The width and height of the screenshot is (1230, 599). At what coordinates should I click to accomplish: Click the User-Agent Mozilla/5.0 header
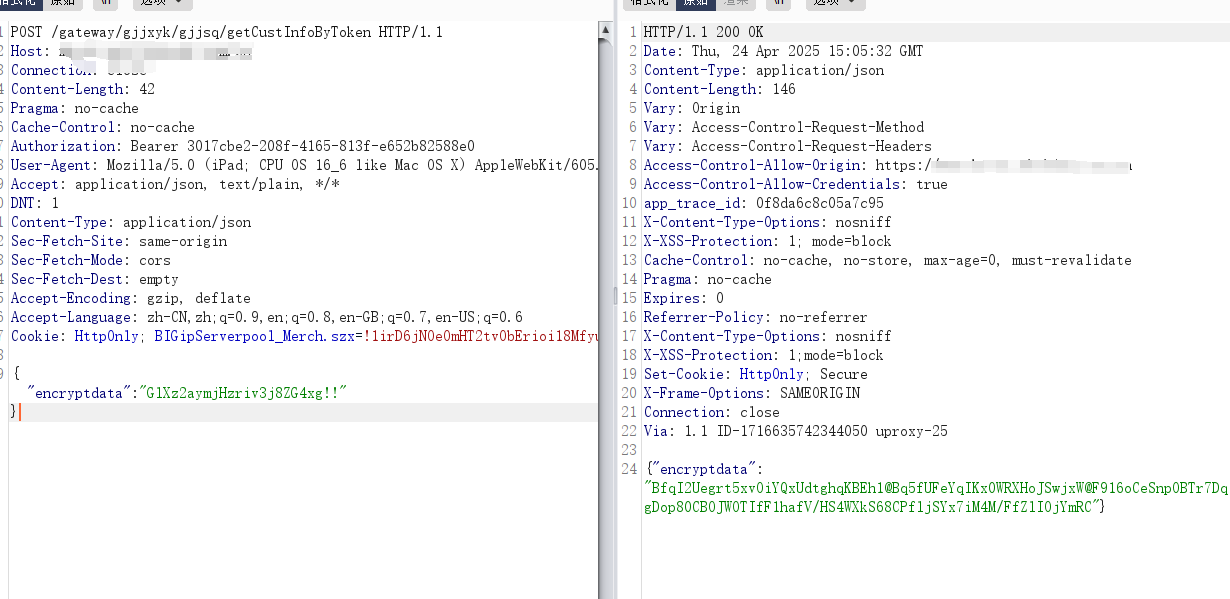(305, 165)
